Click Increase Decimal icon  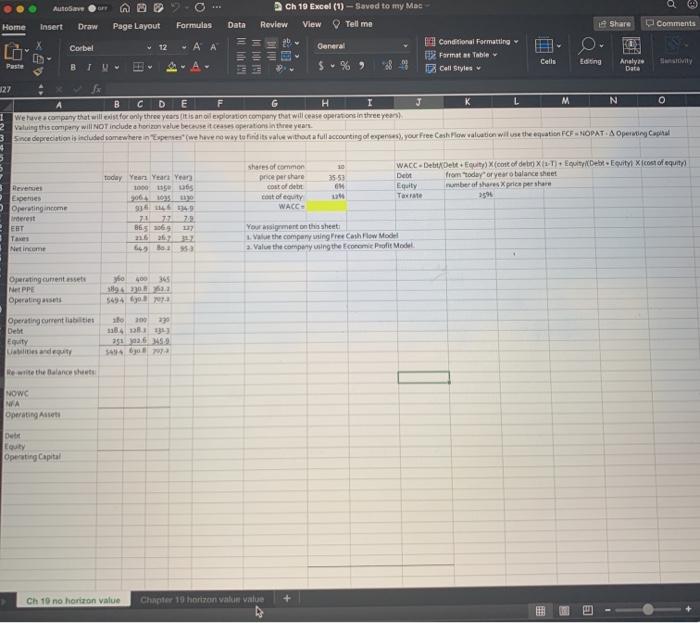(387, 65)
